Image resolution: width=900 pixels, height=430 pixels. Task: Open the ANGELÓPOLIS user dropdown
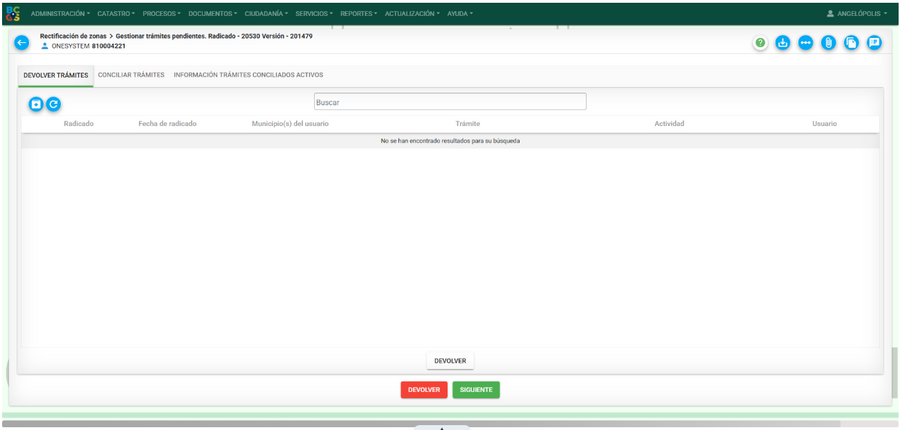coord(857,13)
